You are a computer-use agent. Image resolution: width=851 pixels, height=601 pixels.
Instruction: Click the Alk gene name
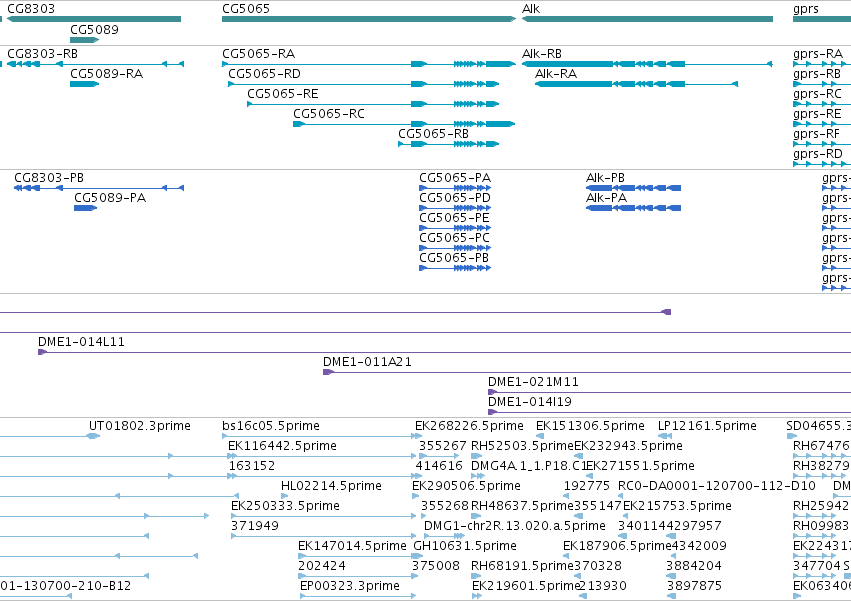pos(531,9)
